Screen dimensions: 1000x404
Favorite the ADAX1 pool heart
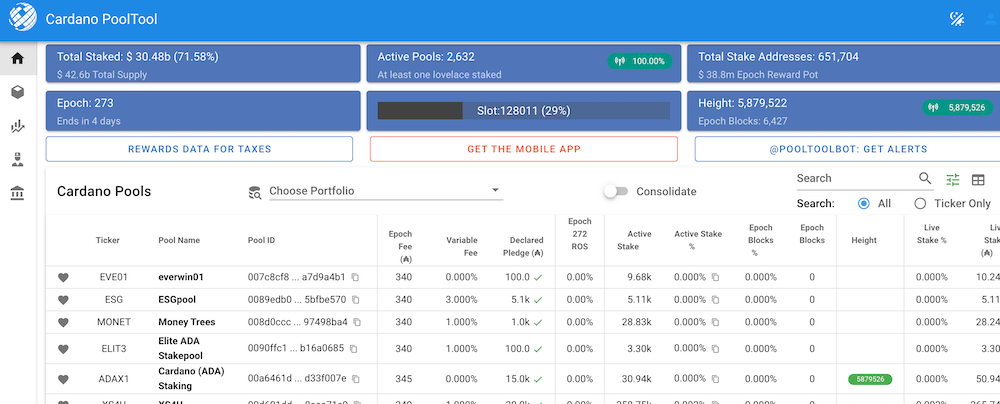(x=62, y=379)
